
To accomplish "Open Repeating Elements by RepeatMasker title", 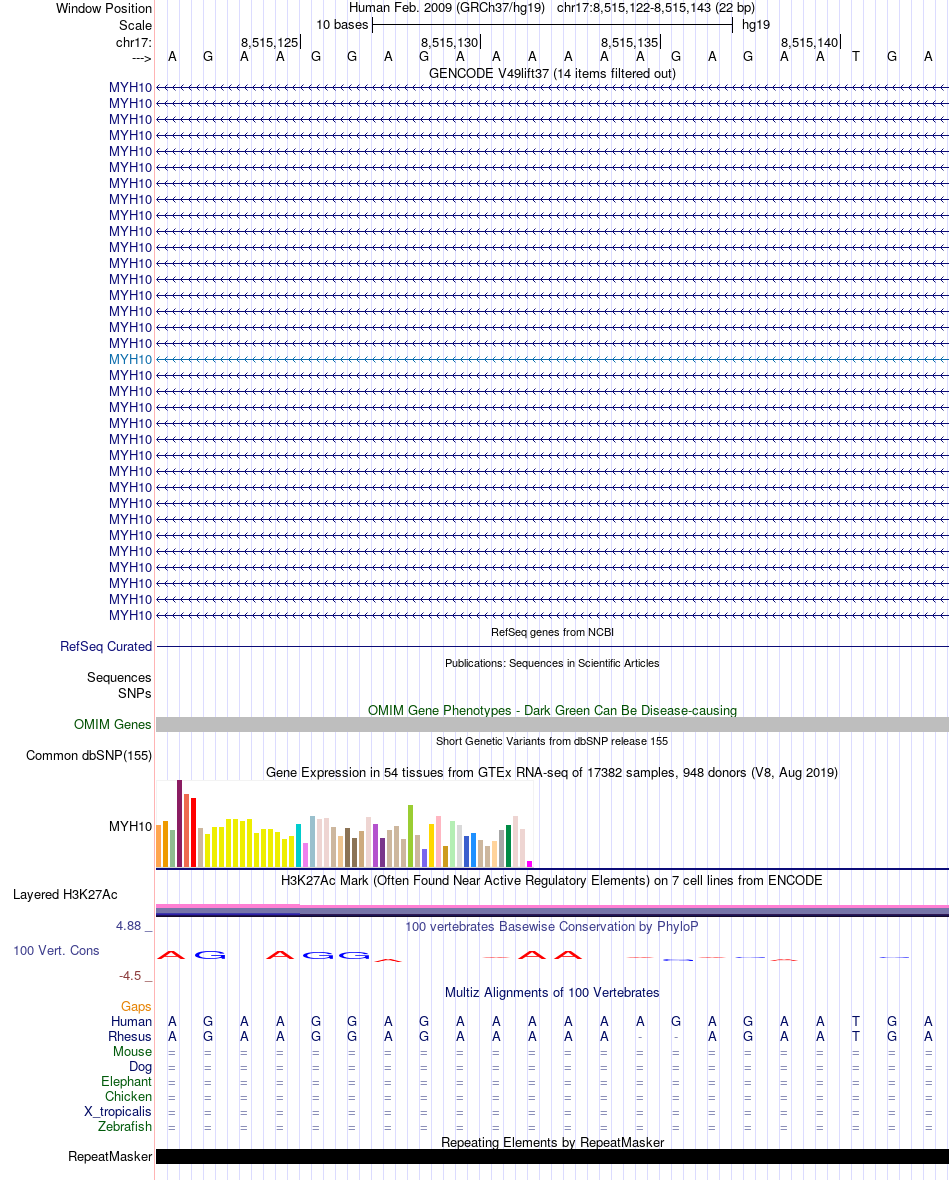I will (552, 1142).
